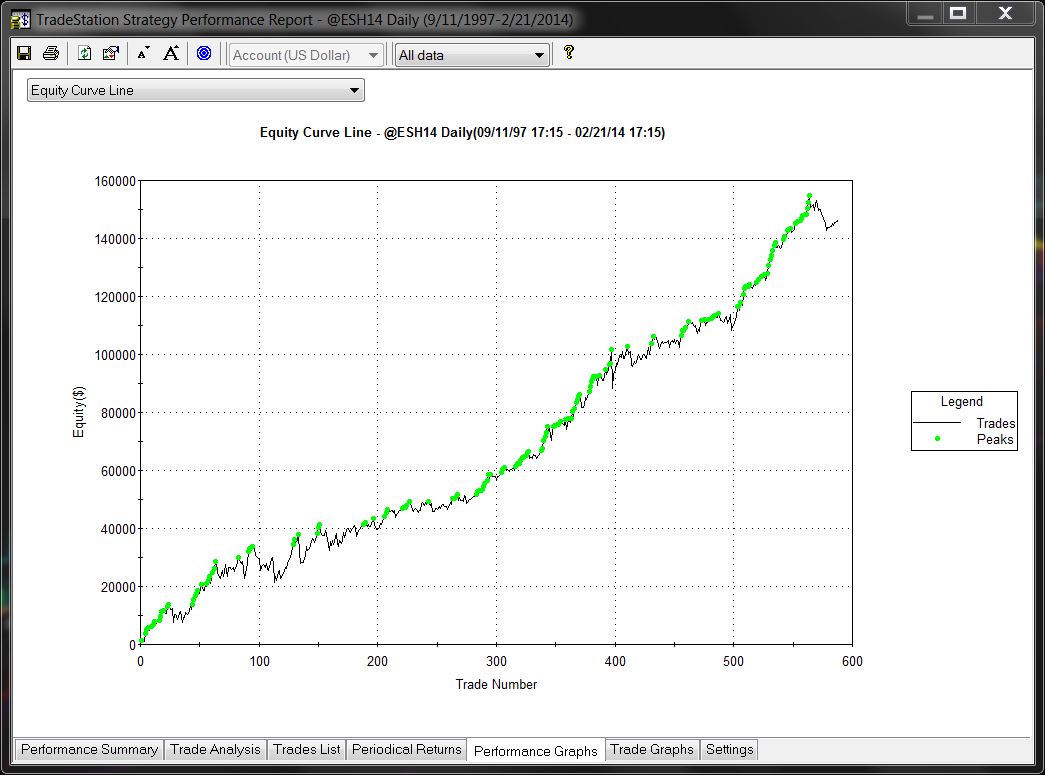This screenshot has width=1045, height=775.
Task: Select the Performance Graphs tab
Action: [x=536, y=751]
